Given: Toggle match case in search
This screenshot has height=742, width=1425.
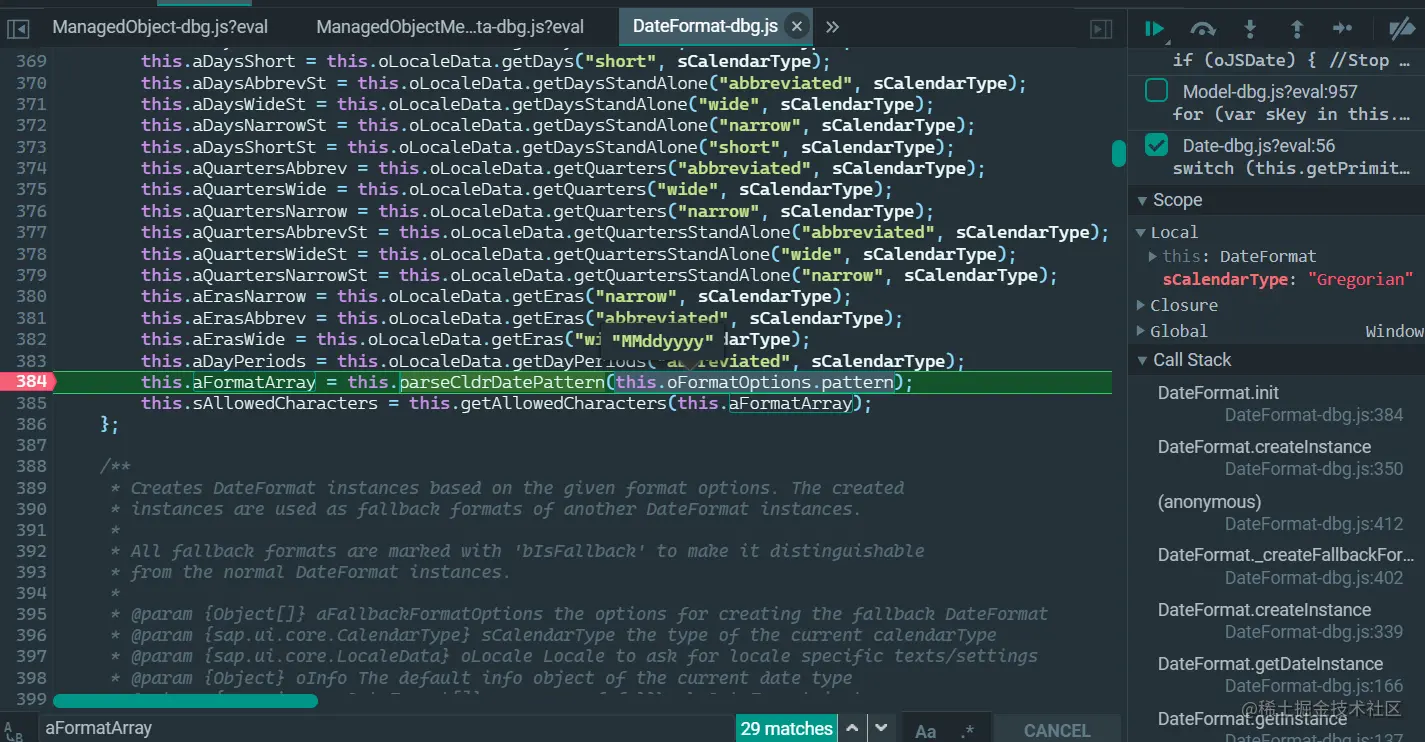Looking at the screenshot, I should [x=926, y=730].
